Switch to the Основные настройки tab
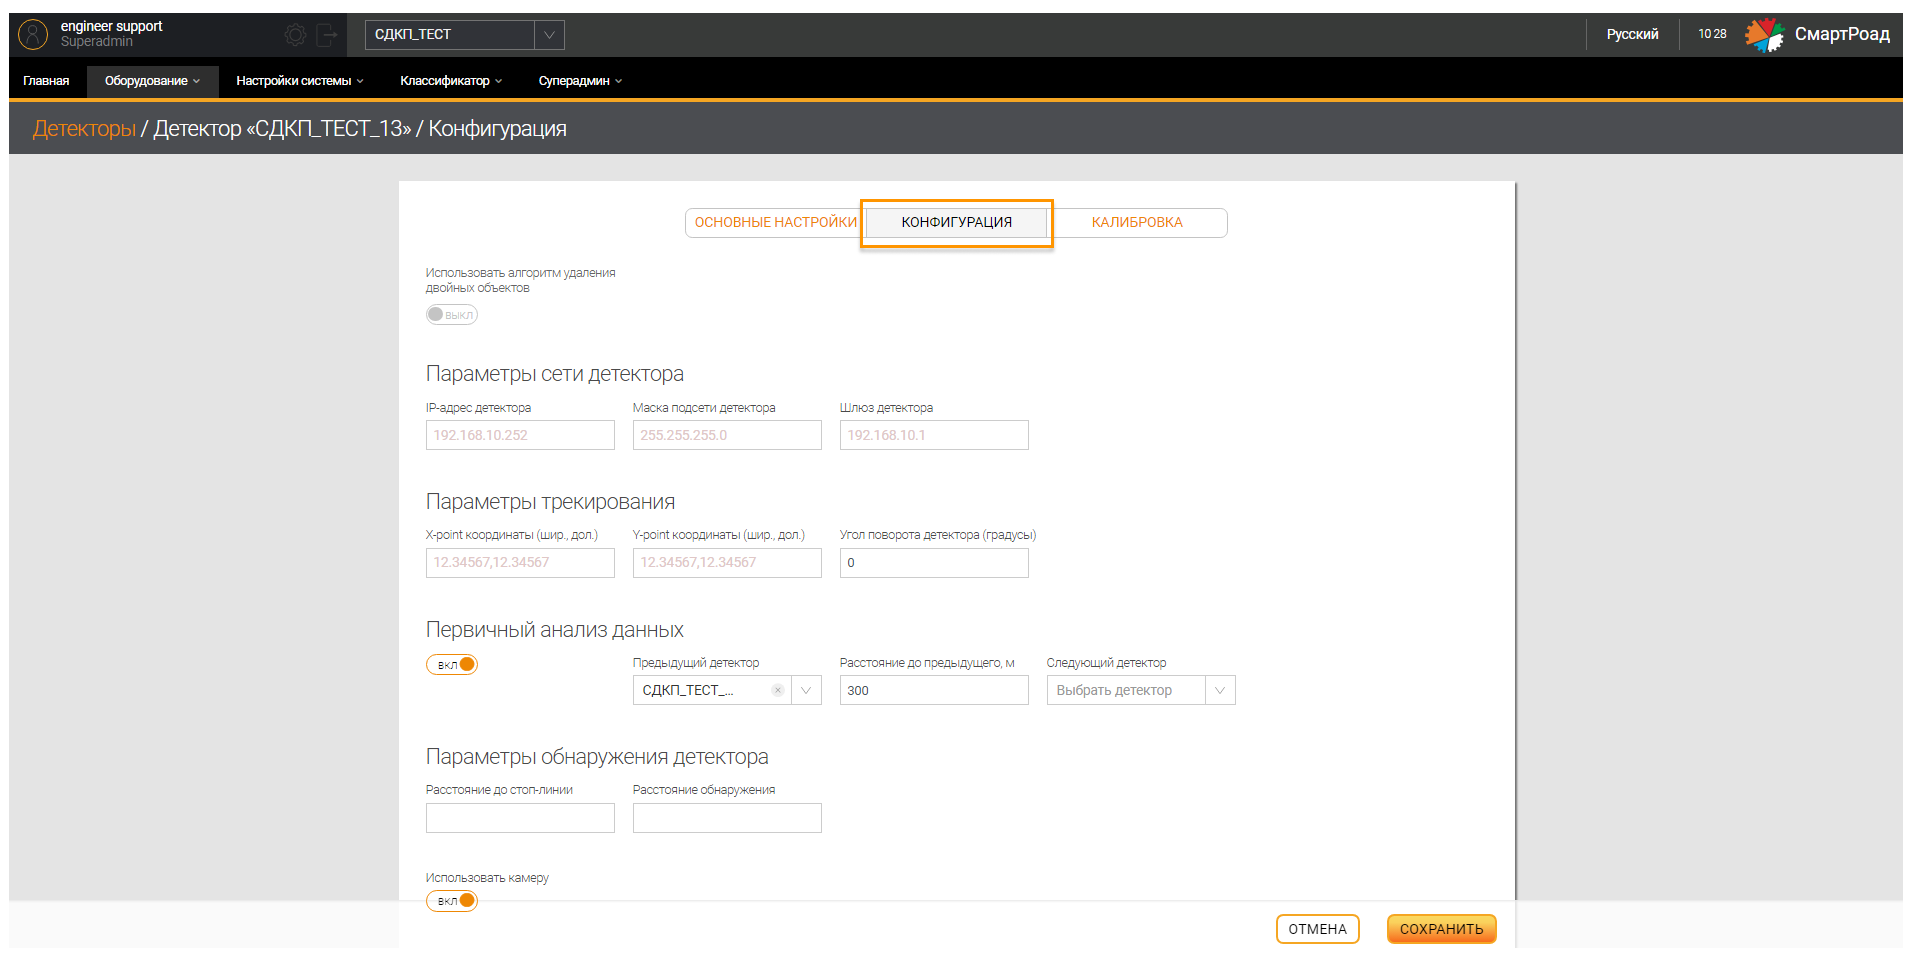The width and height of the screenshot is (1911, 961). (776, 222)
